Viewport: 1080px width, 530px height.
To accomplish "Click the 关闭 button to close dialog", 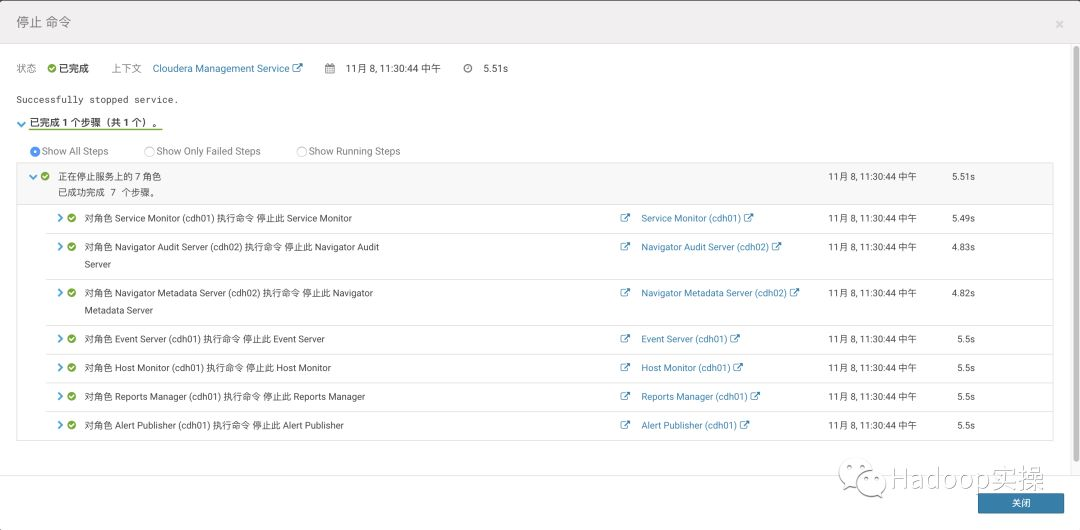I will pyautogui.click(x=1021, y=503).
